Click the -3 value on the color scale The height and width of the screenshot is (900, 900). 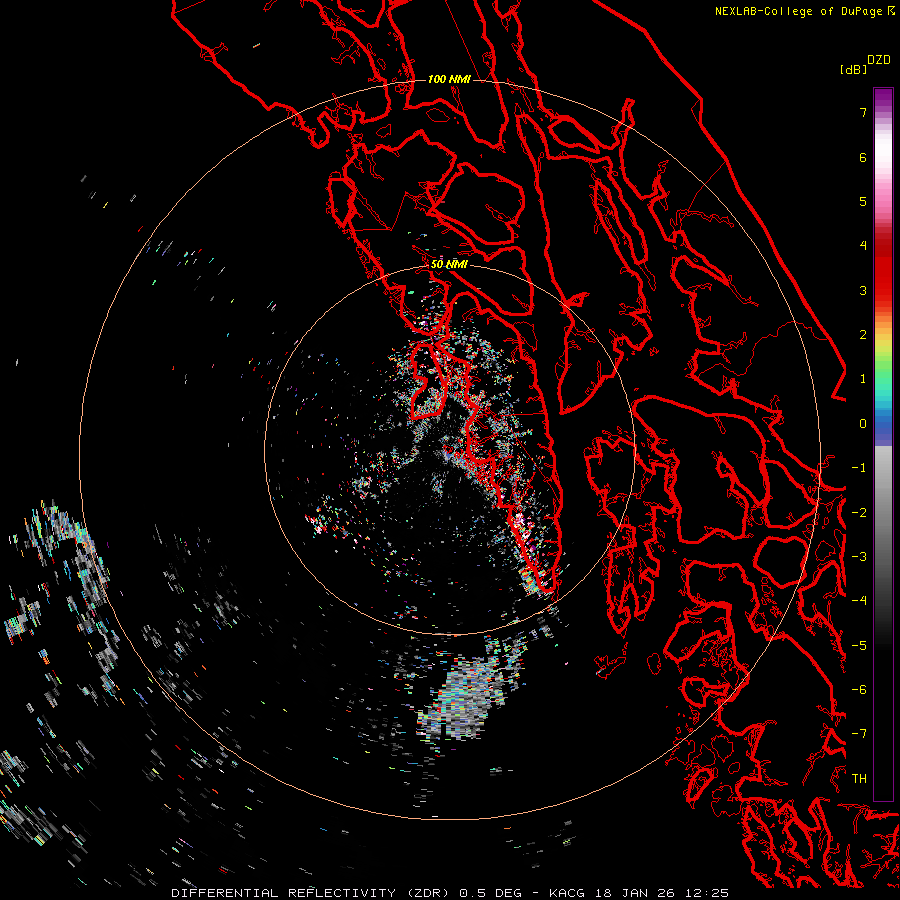coord(859,557)
